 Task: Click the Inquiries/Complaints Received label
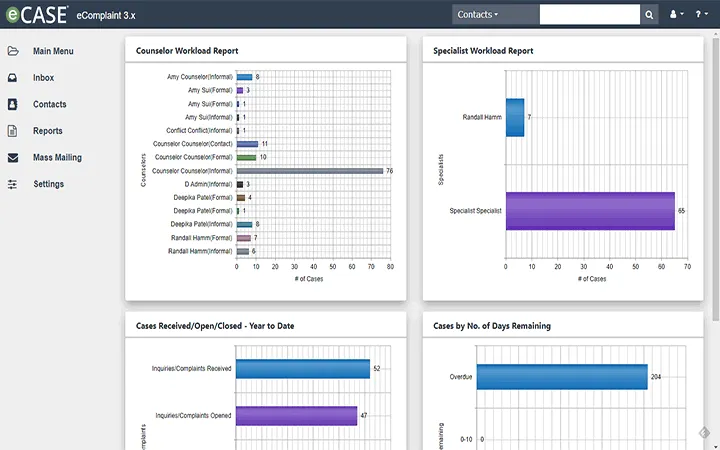[191, 369]
